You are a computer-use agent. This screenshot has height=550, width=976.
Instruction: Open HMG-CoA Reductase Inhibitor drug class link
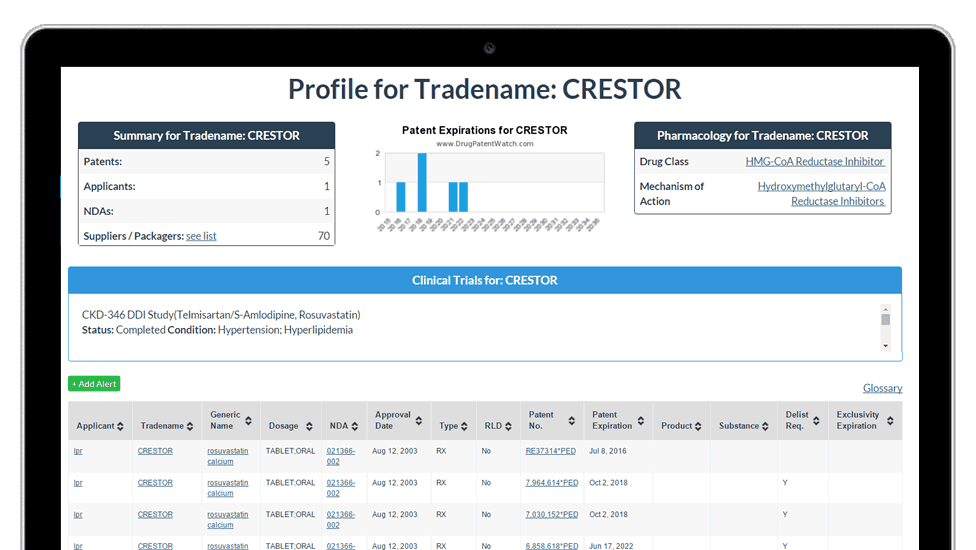click(x=815, y=161)
